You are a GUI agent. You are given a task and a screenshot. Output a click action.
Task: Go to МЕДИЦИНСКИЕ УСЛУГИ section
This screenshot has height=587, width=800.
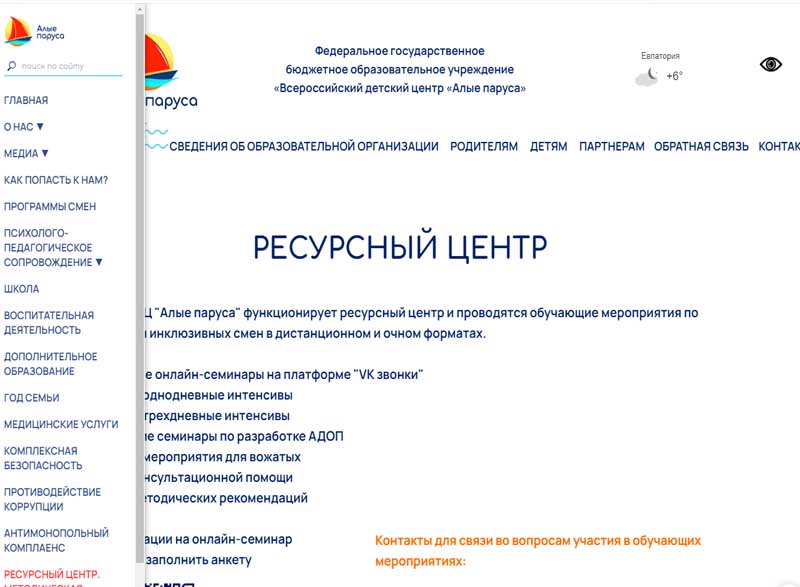click(x=61, y=424)
